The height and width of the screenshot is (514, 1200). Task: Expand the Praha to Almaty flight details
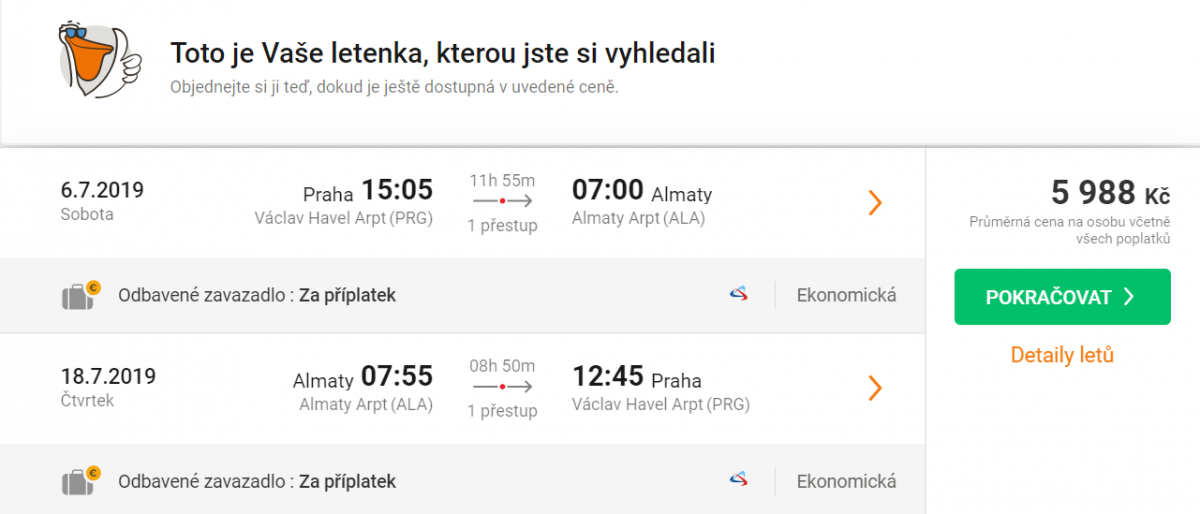875,203
